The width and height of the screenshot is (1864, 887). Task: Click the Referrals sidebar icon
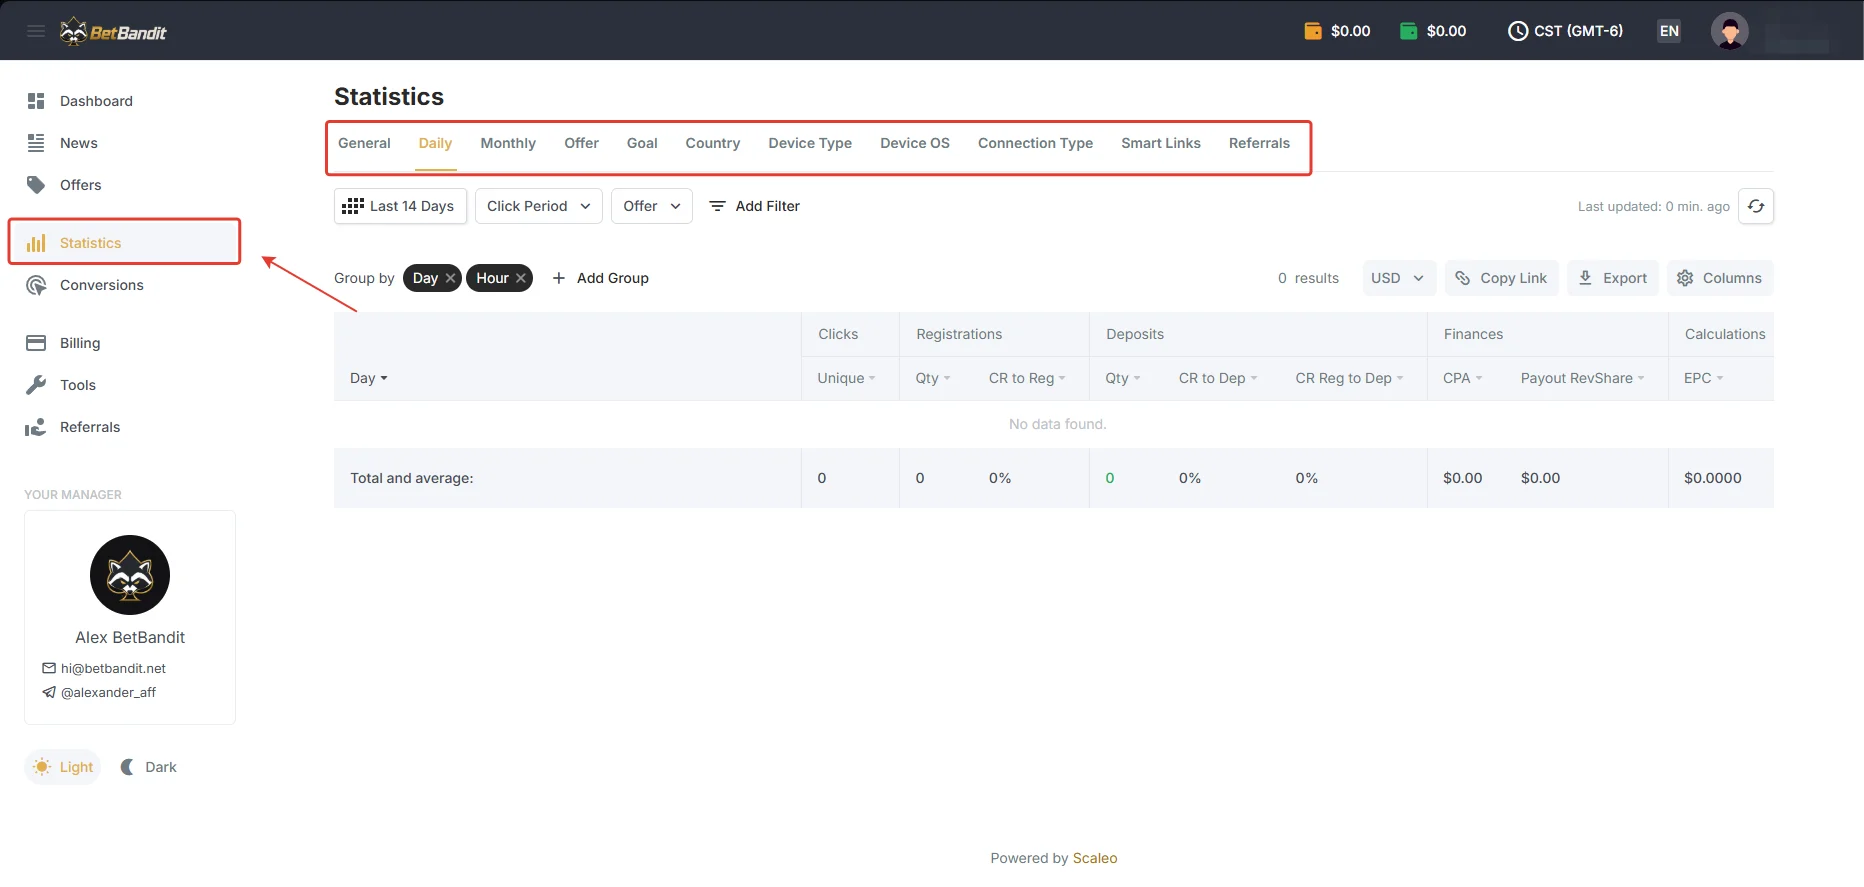[x=36, y=427]
